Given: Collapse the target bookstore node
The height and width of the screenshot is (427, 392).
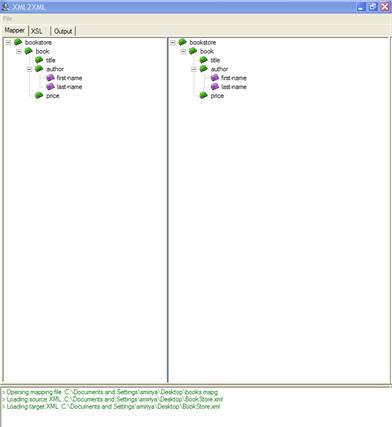Looking at the screenshot, I should point(173,42).
